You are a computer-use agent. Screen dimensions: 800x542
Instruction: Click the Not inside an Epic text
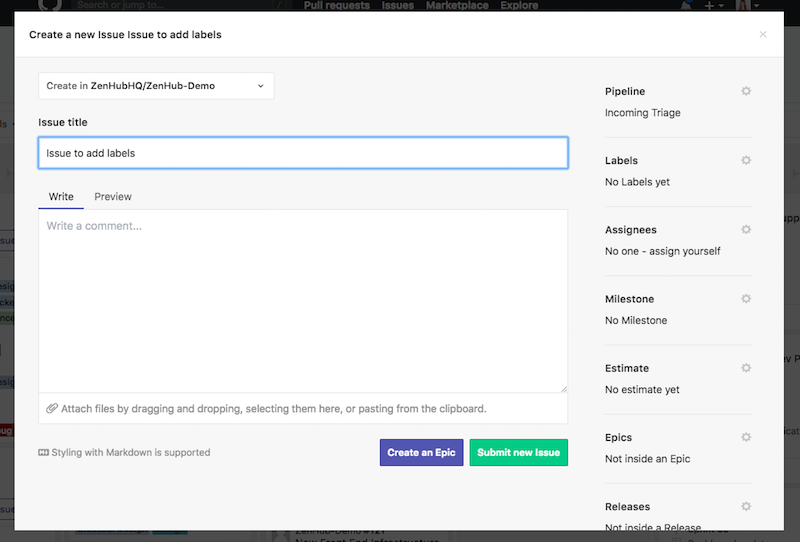[647, 459]
